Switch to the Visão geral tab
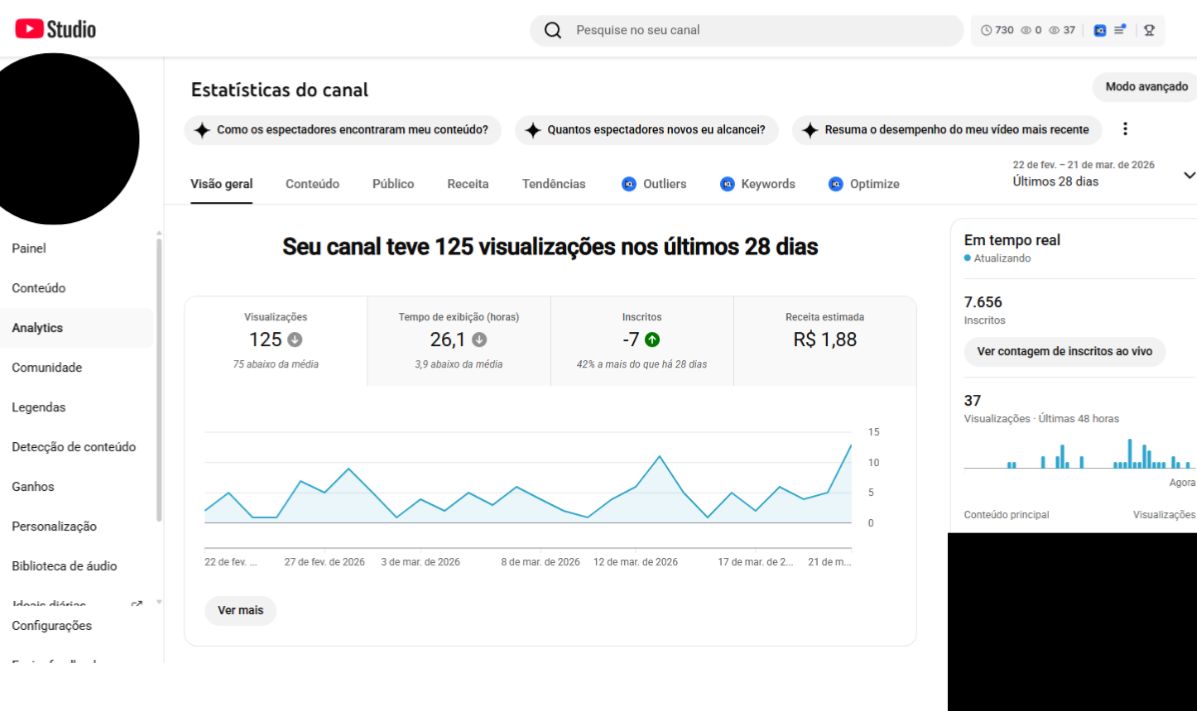This screenshot has height=711, width=1197. (221, 184)
